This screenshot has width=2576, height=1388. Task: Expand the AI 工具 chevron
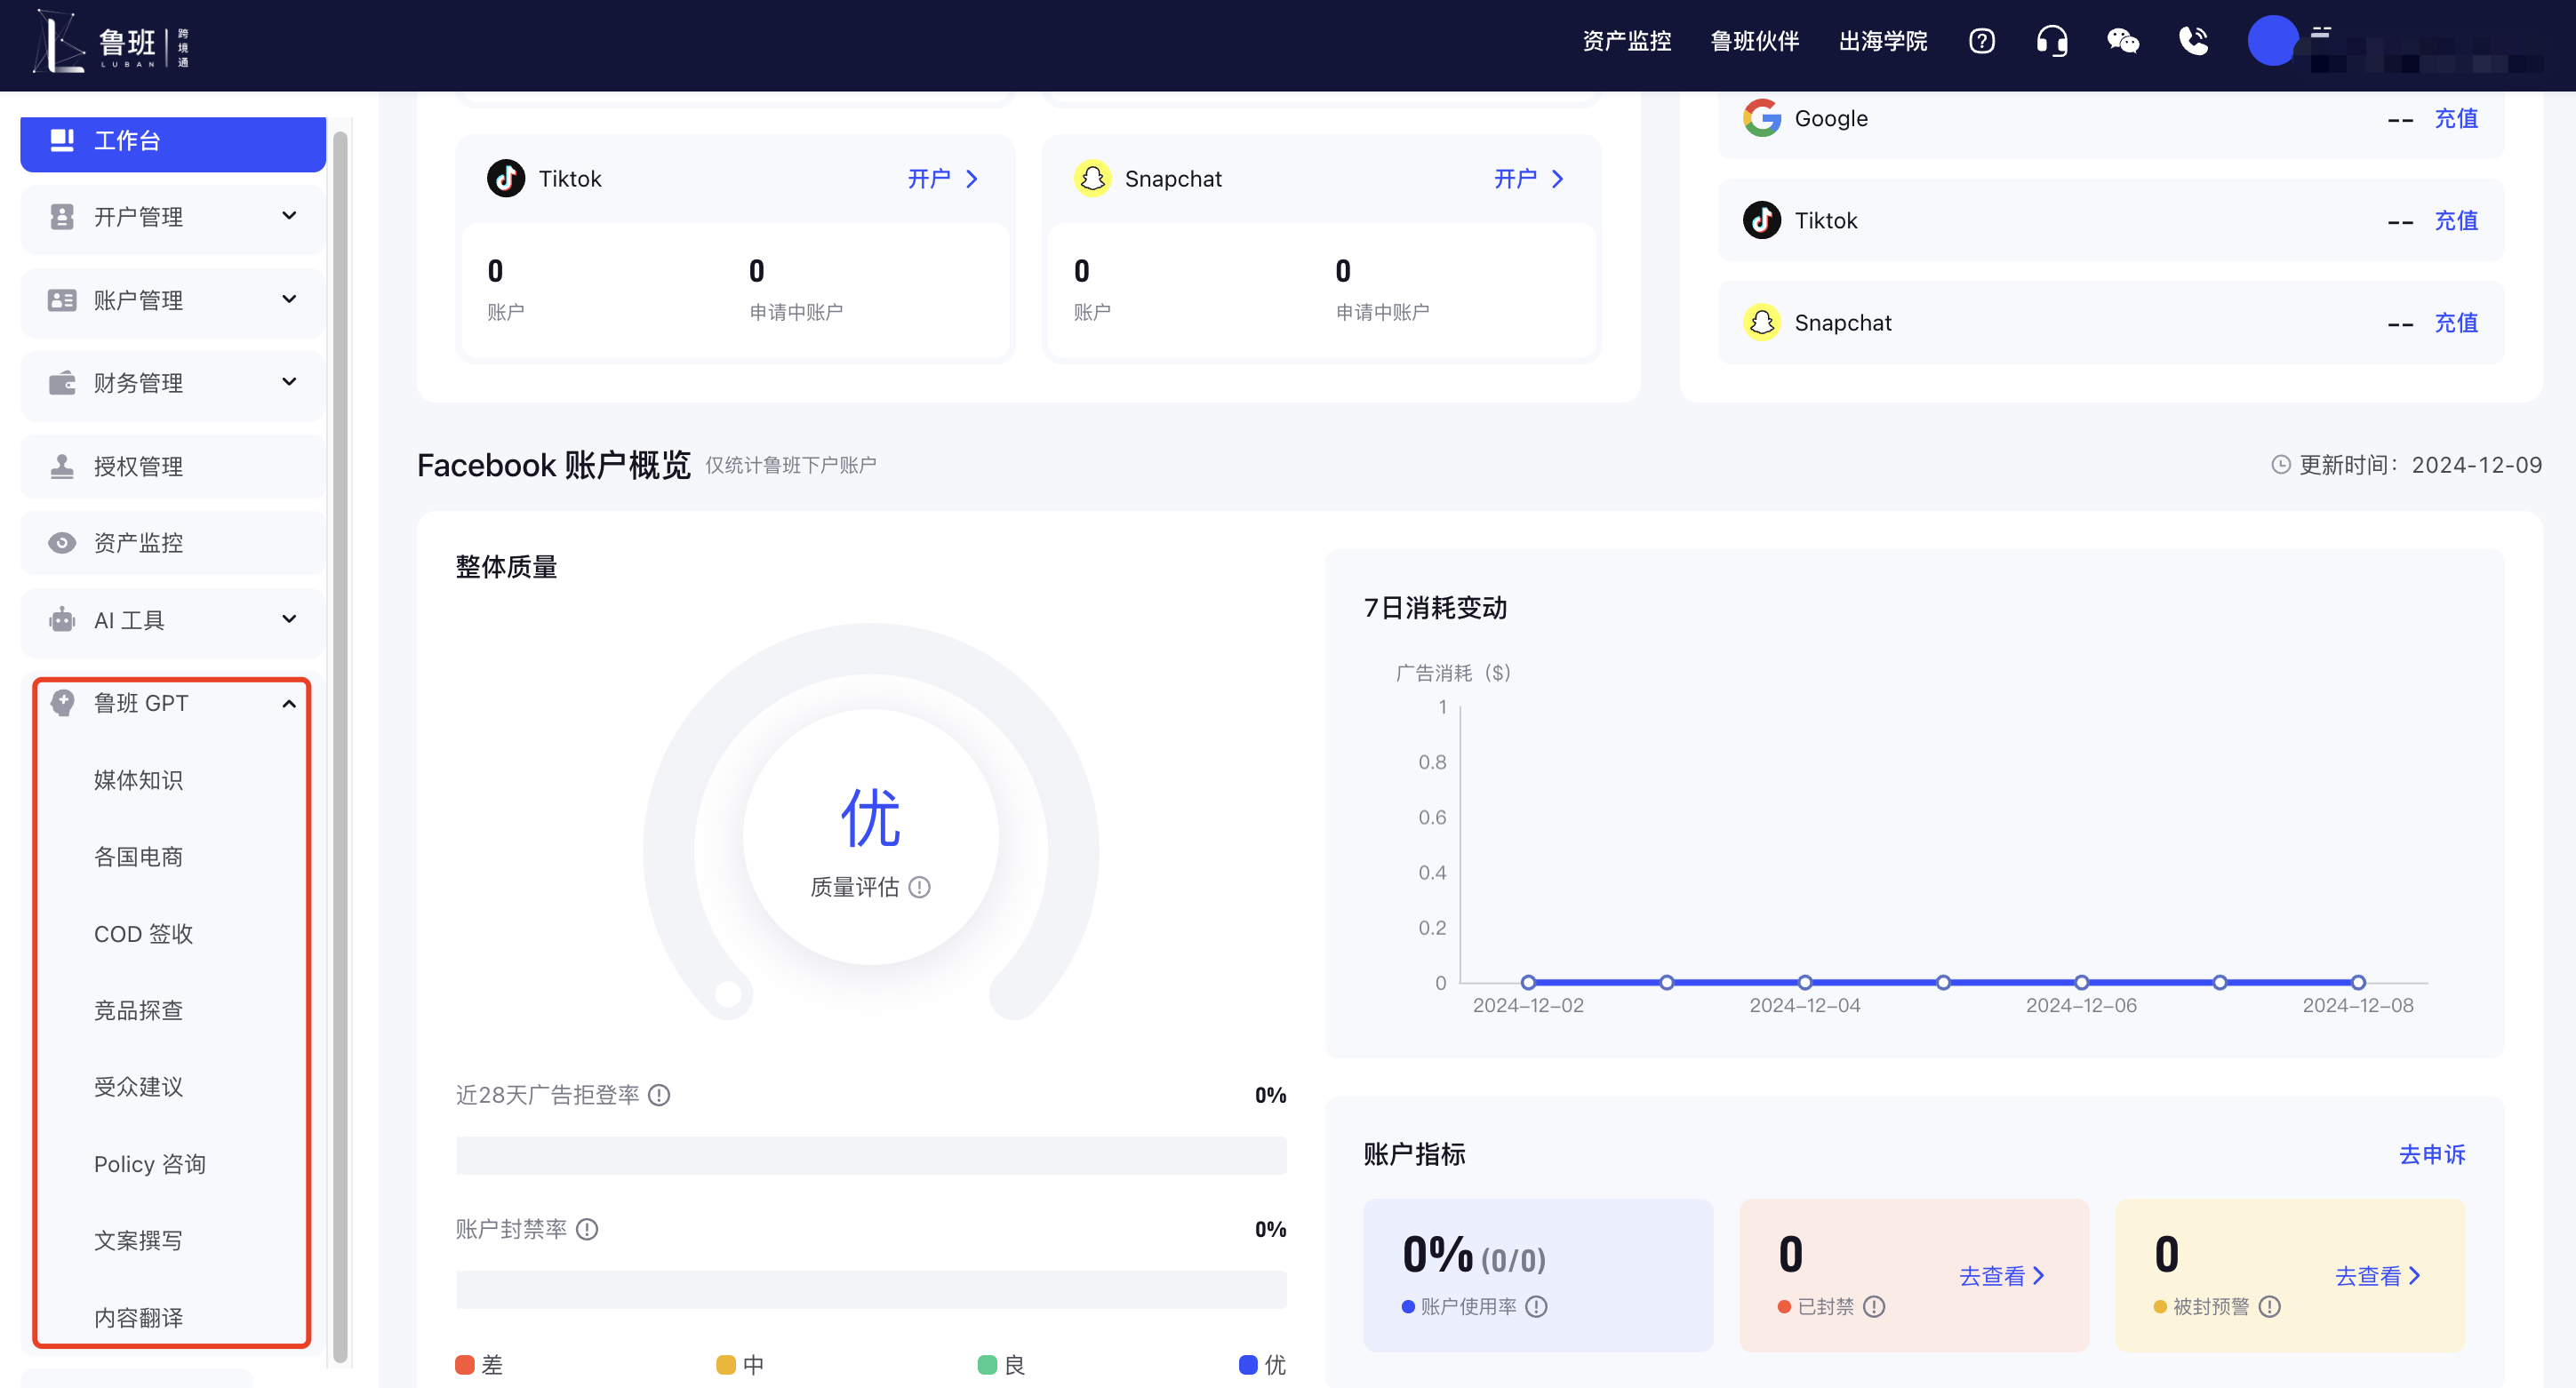tap(289, 619)
